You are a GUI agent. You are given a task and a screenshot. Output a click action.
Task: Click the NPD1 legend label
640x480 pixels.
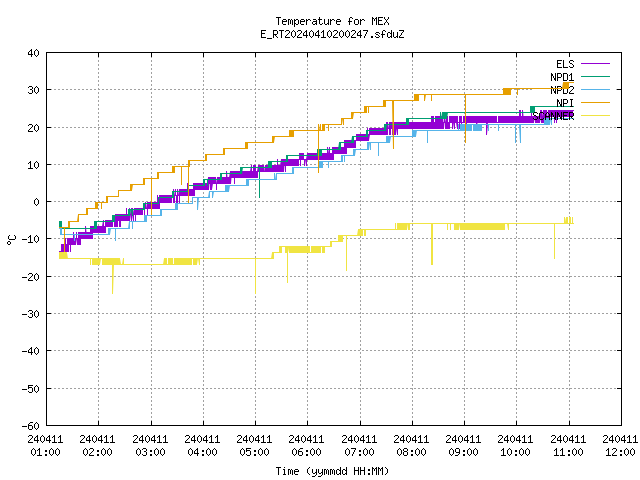click(x=562, y=77)
